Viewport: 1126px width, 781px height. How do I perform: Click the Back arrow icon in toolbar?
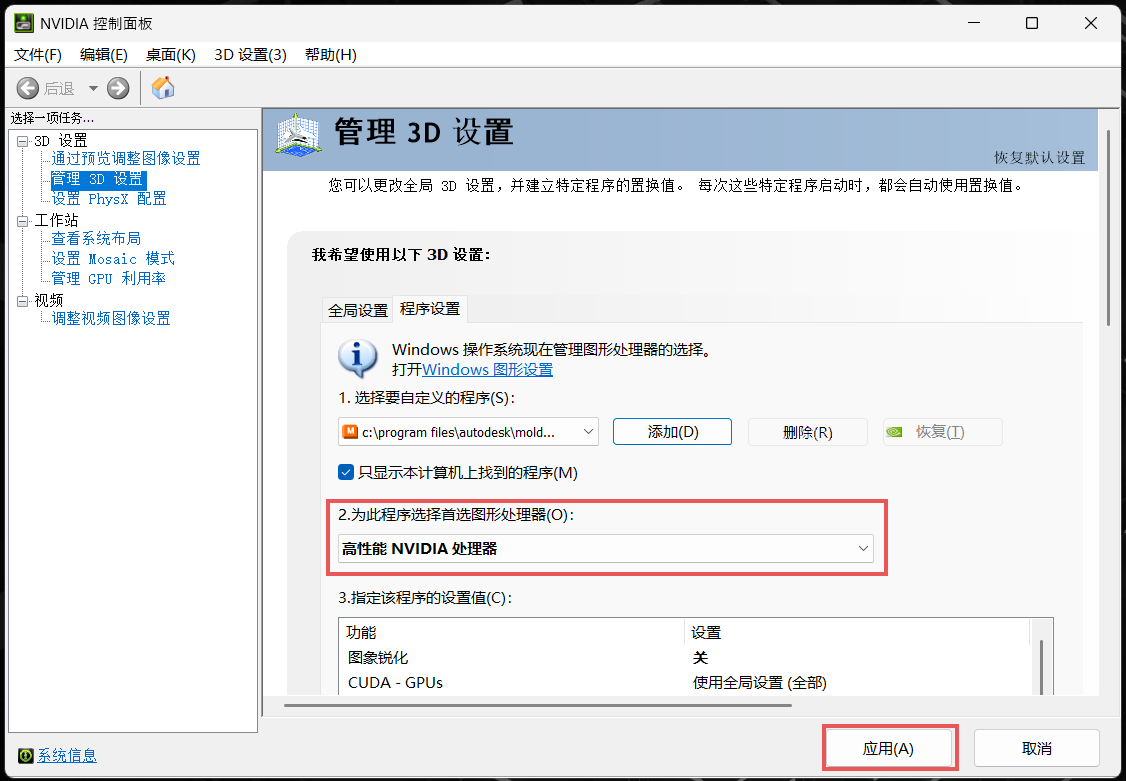click(x=28, y=88)
